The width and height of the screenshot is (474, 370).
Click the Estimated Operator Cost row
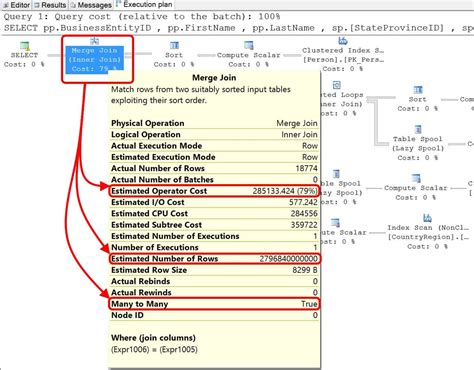[x=214, y=191]
